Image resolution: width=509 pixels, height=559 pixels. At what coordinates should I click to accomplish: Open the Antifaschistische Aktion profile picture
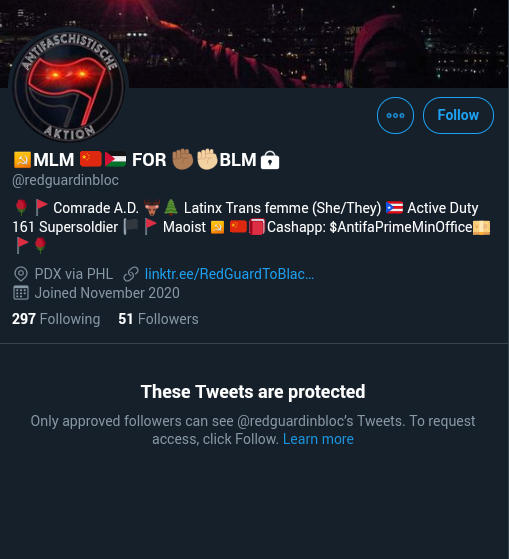tap(68, 86)
